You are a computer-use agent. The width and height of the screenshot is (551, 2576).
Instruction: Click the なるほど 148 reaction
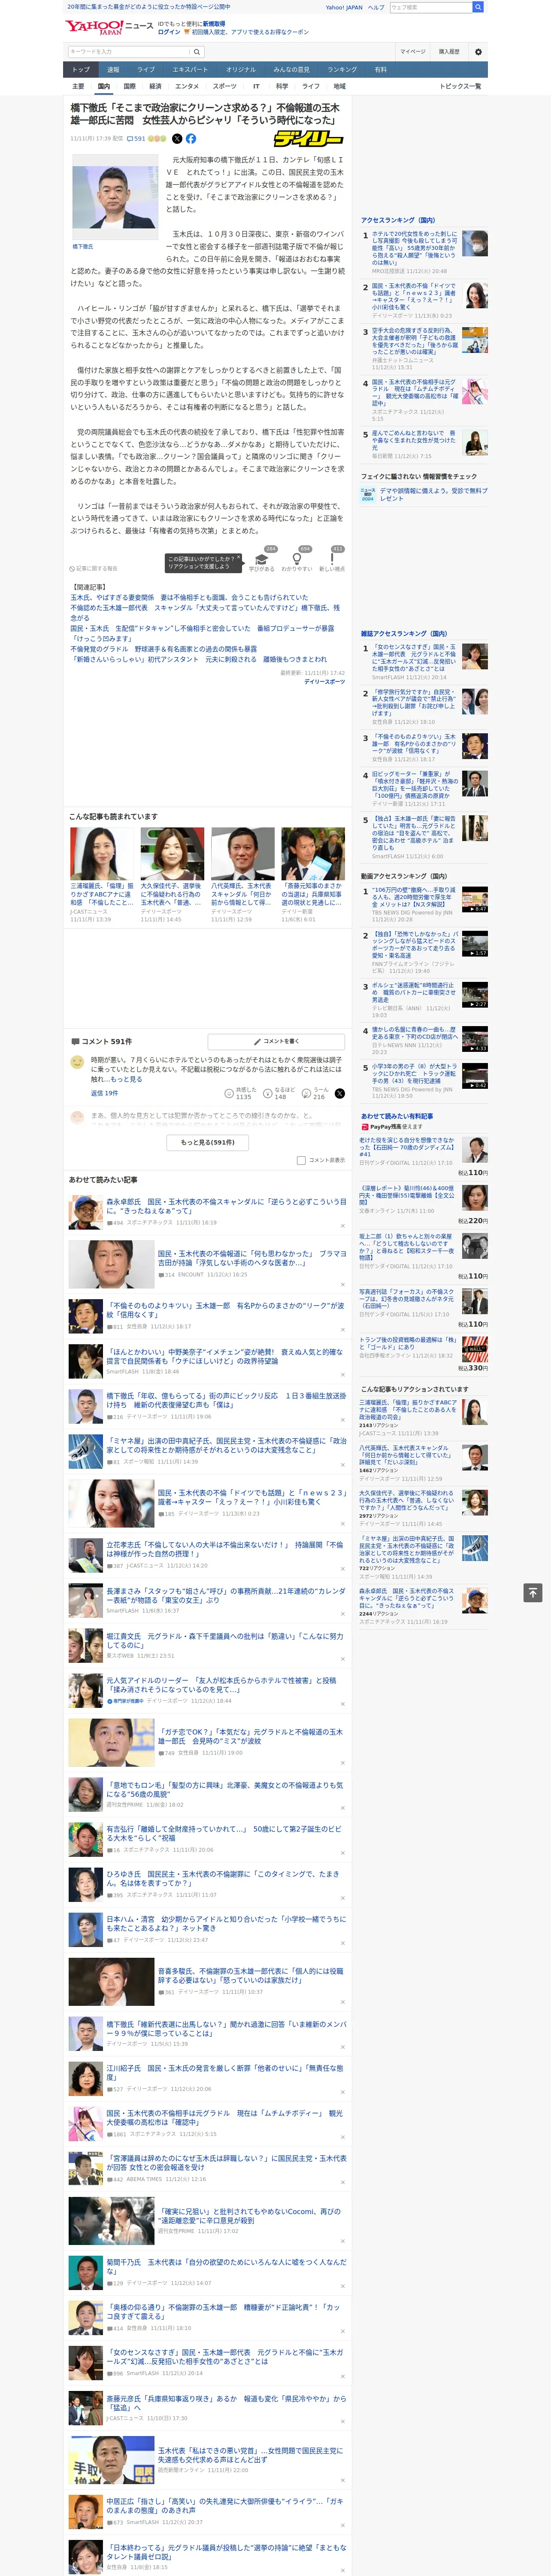point(280,1094)
